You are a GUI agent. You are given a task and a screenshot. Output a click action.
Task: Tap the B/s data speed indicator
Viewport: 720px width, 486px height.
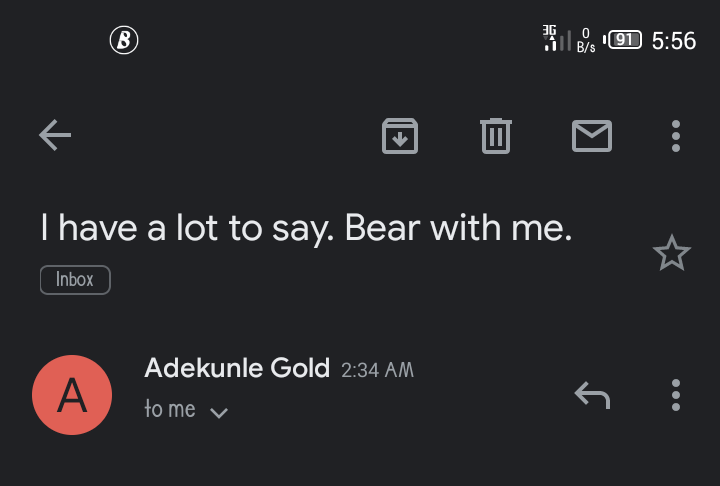point(586,40)
